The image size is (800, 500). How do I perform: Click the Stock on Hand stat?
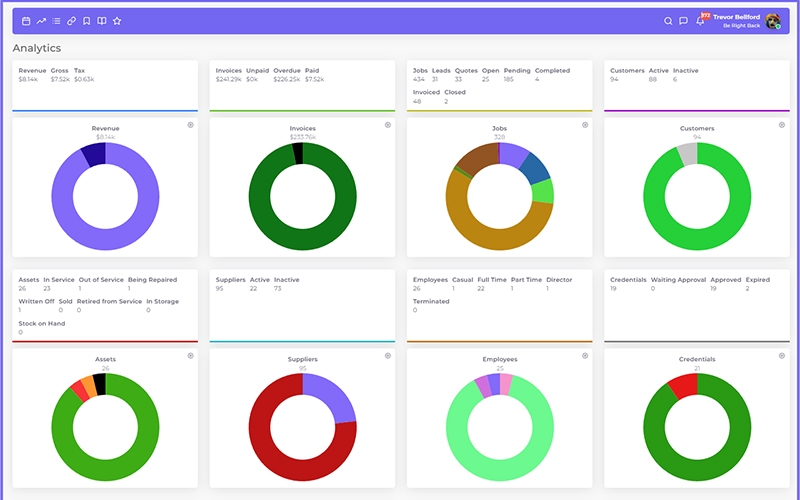point(42,328)
